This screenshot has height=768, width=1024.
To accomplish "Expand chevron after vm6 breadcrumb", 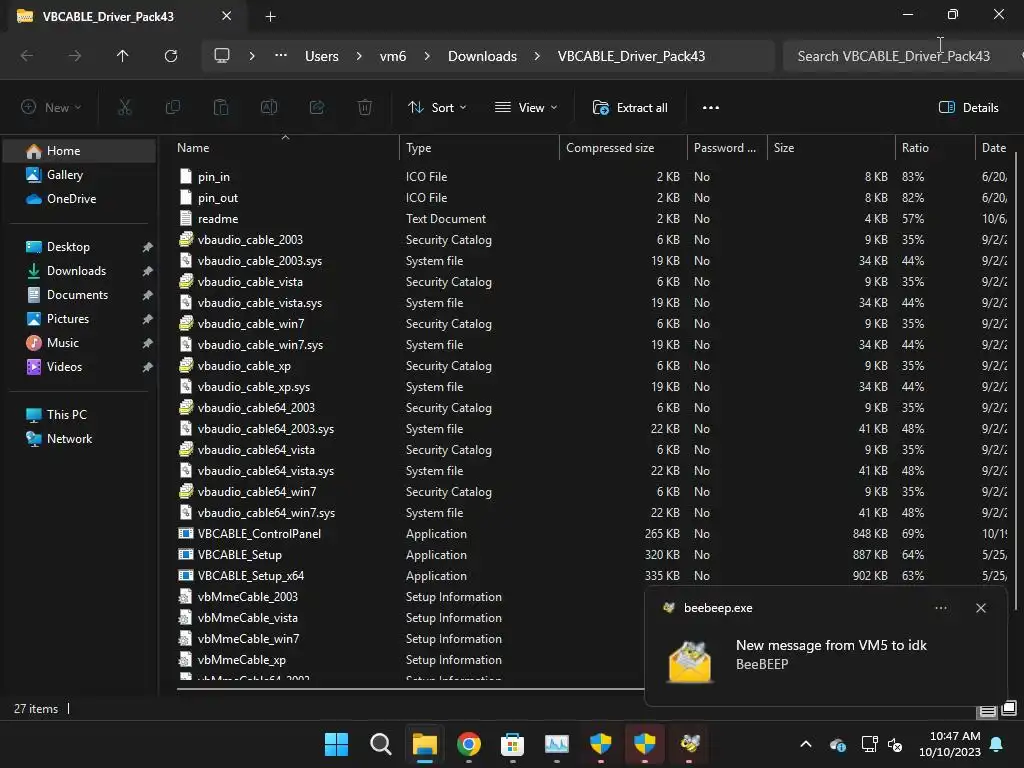I will point(427,56).
